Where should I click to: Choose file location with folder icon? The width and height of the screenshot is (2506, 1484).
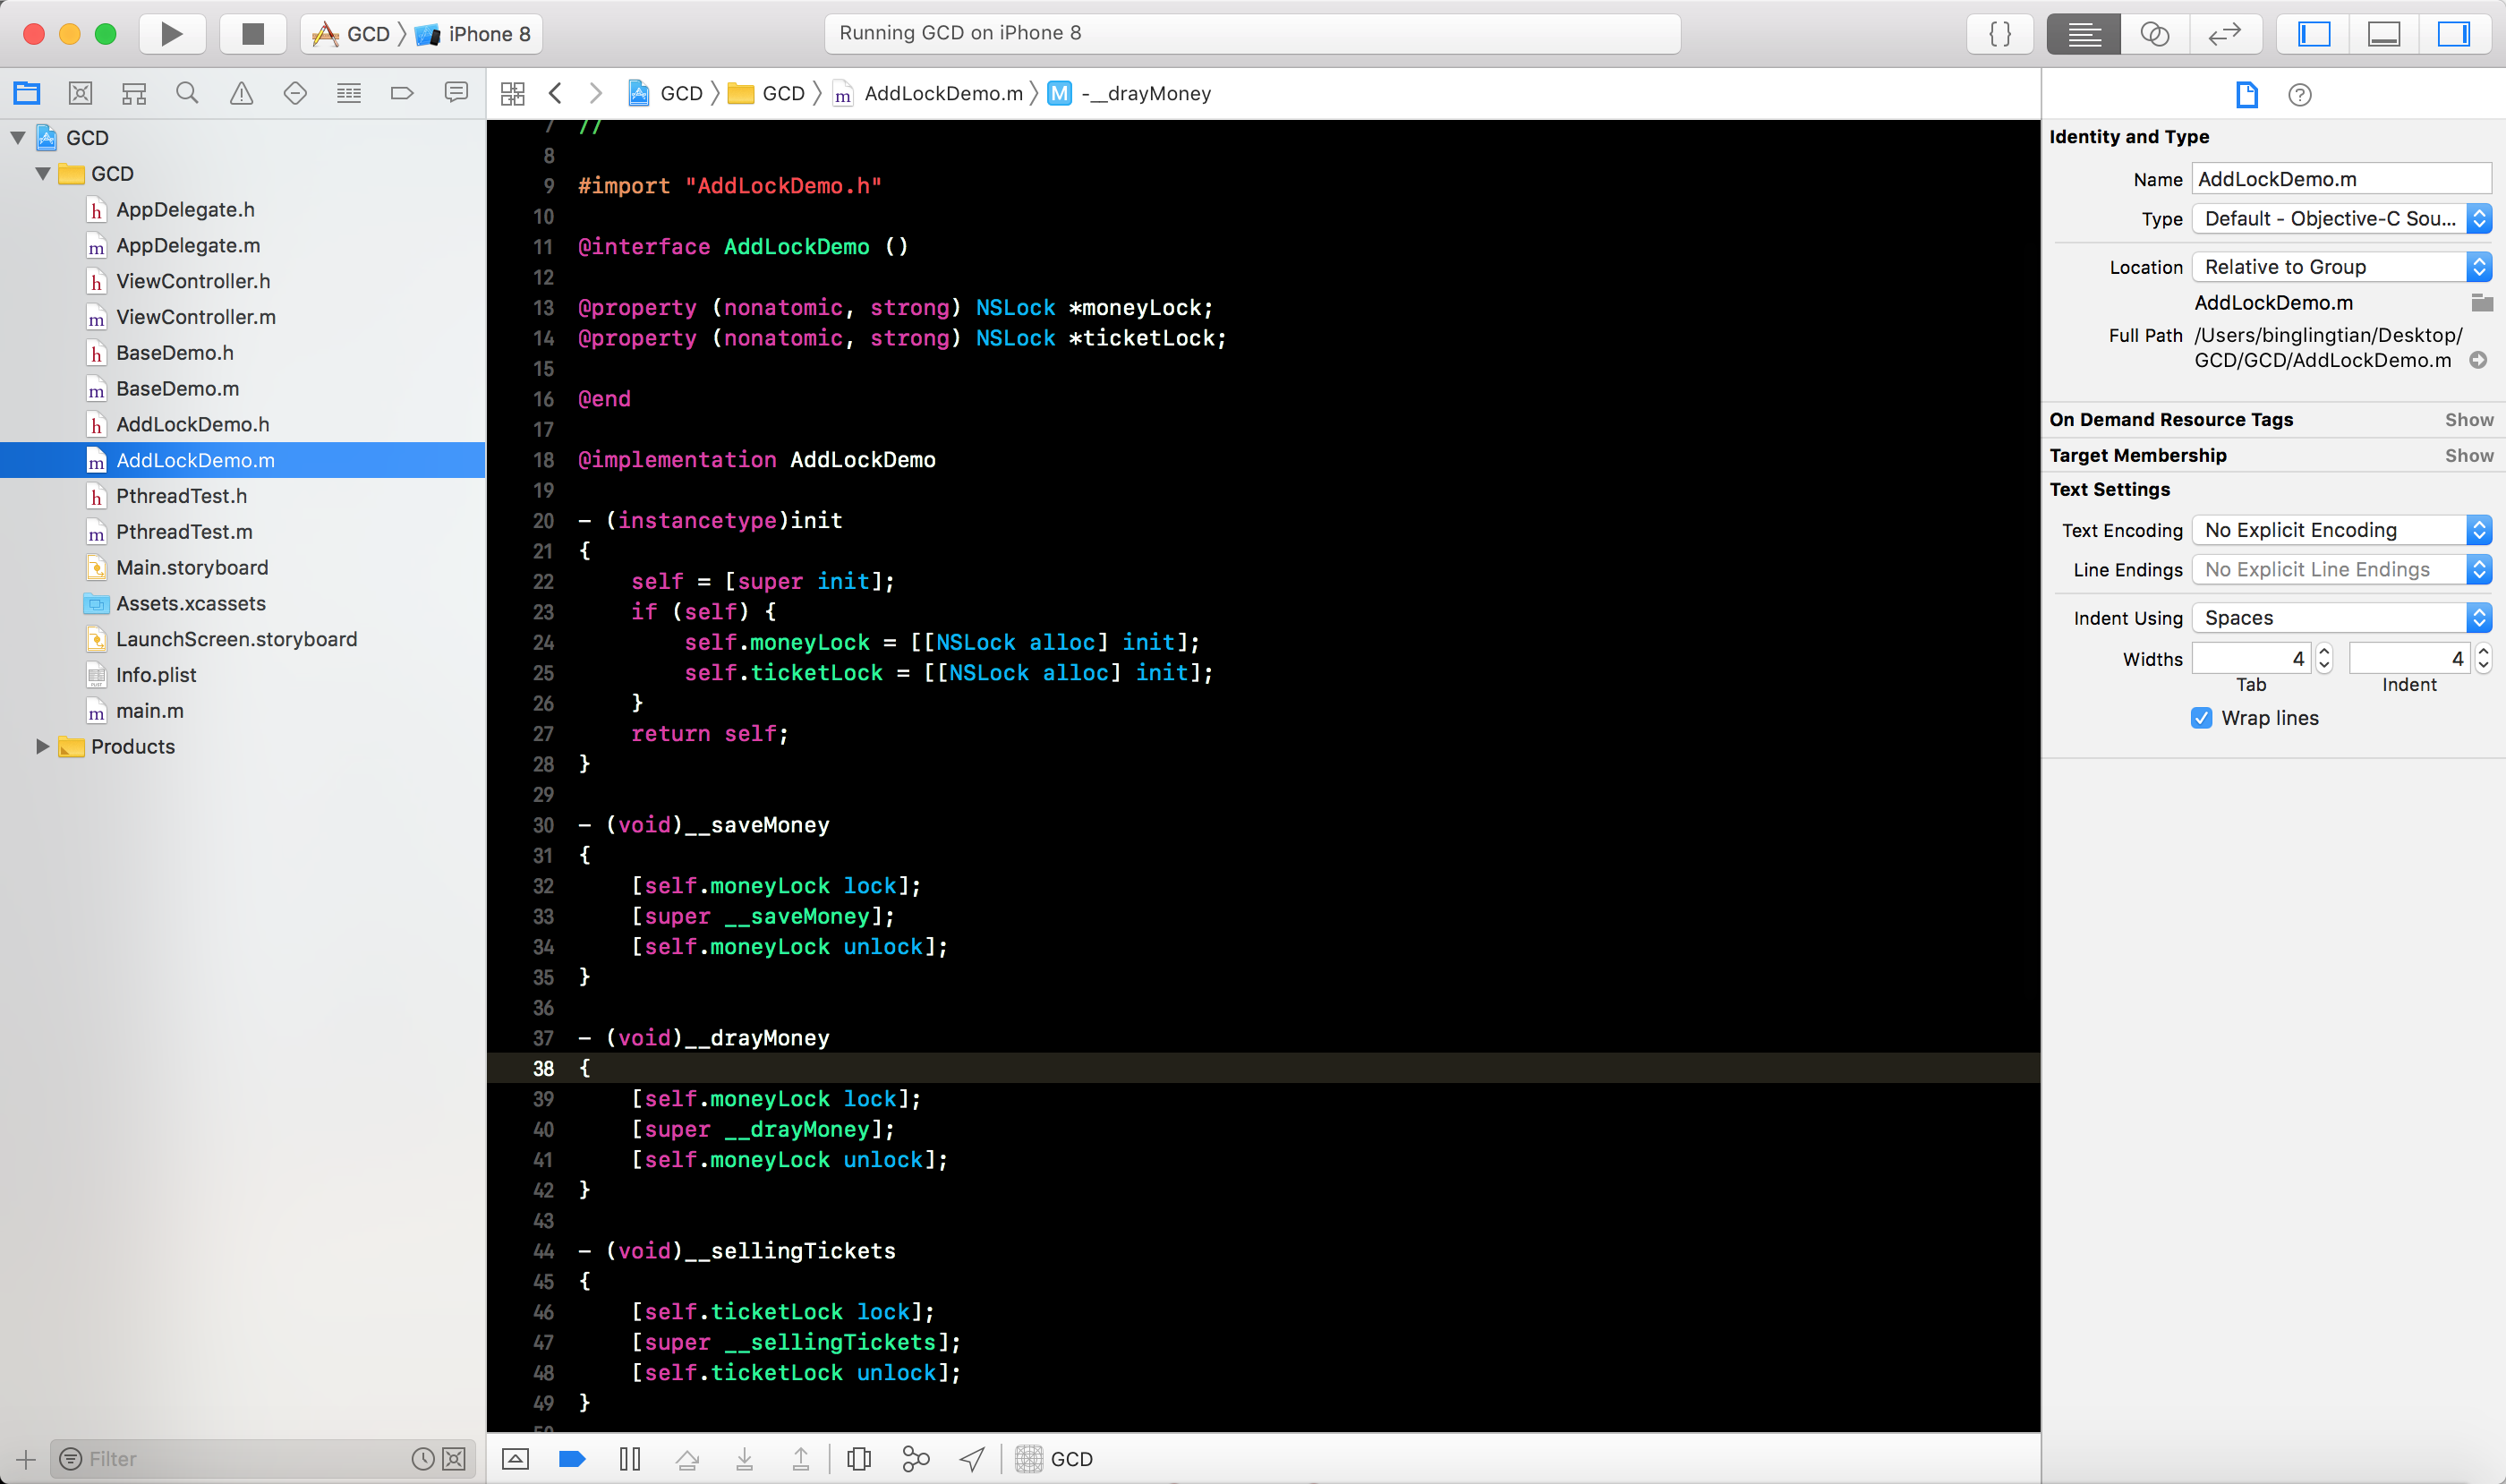[2481, 302]
